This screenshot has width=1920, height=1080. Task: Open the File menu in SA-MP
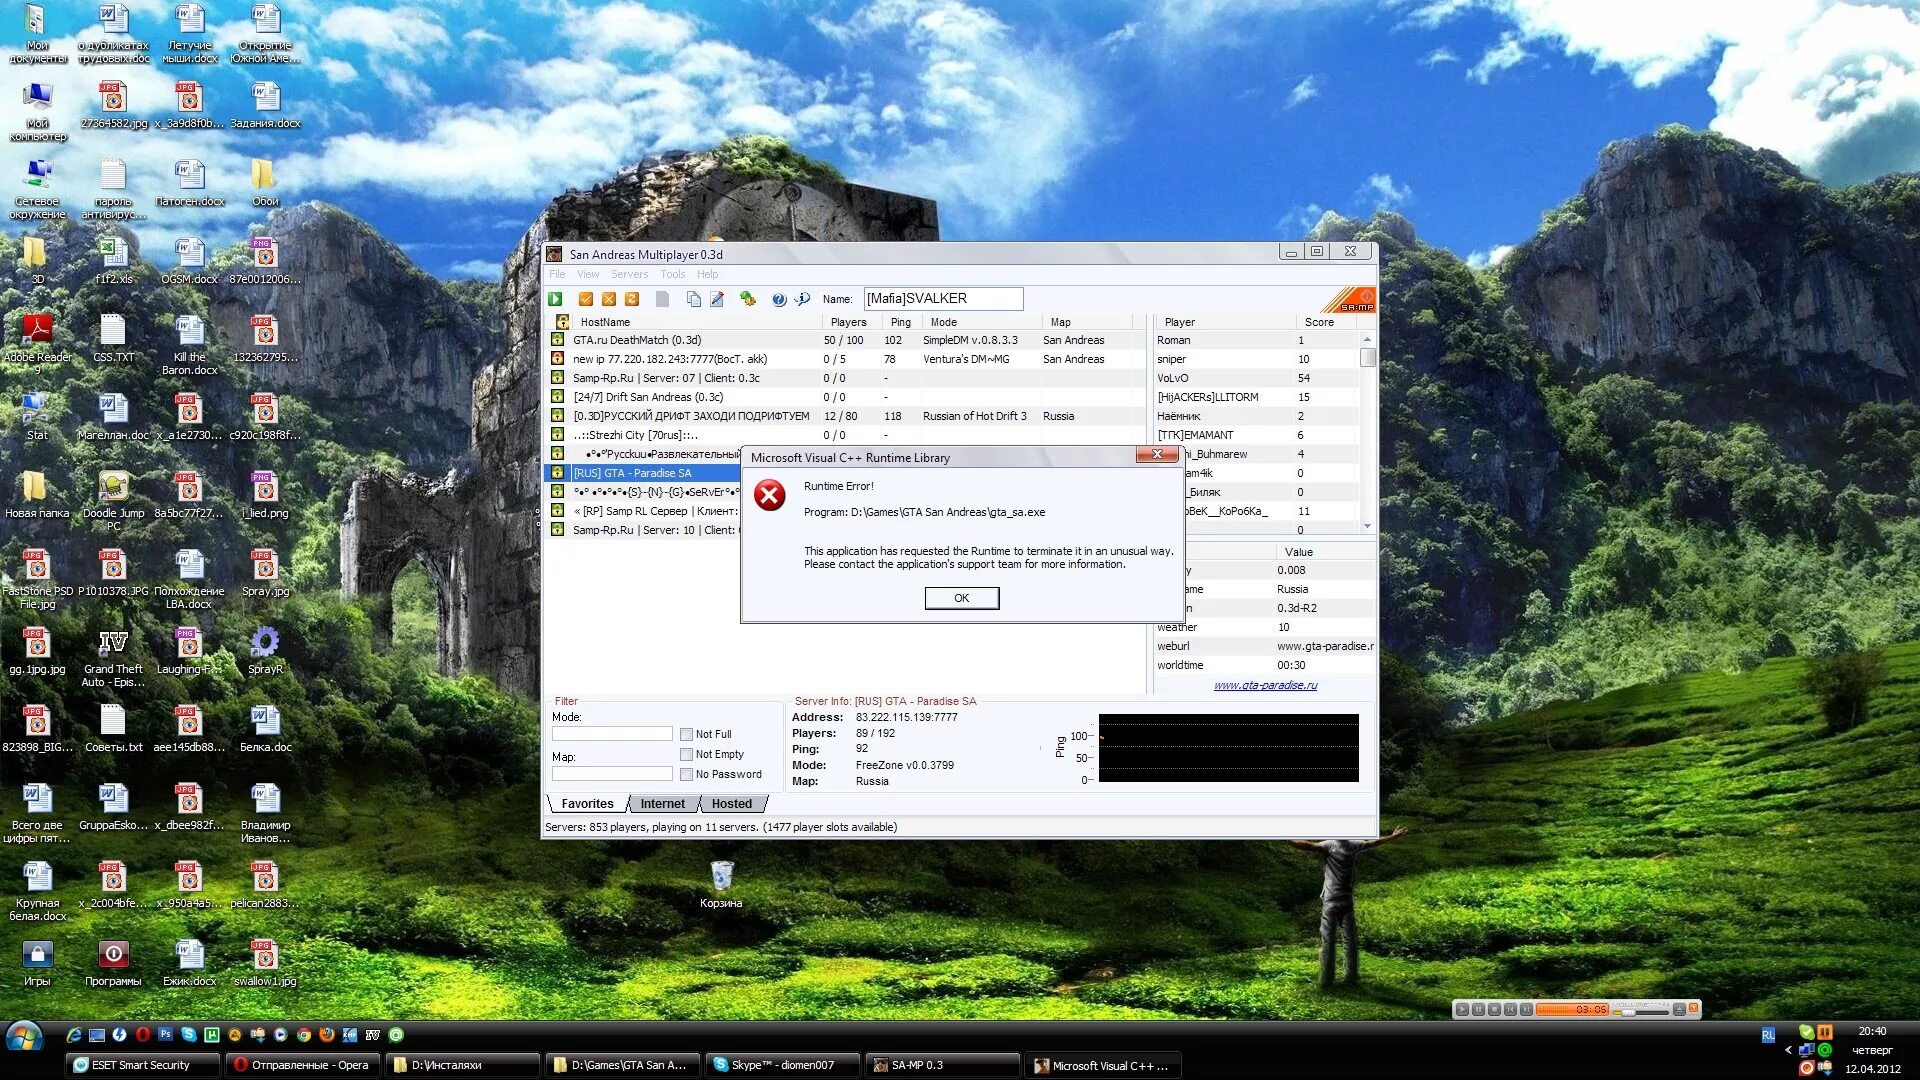coord(557,274)
